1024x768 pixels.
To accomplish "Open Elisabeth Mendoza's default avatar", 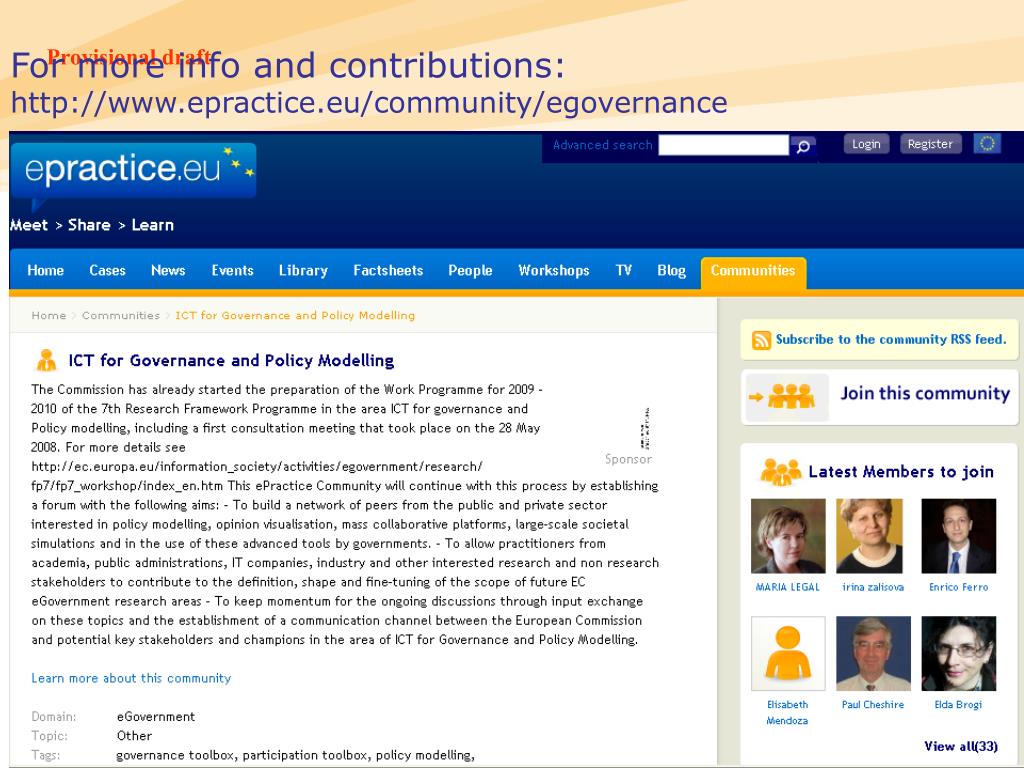I will (788, 654).
